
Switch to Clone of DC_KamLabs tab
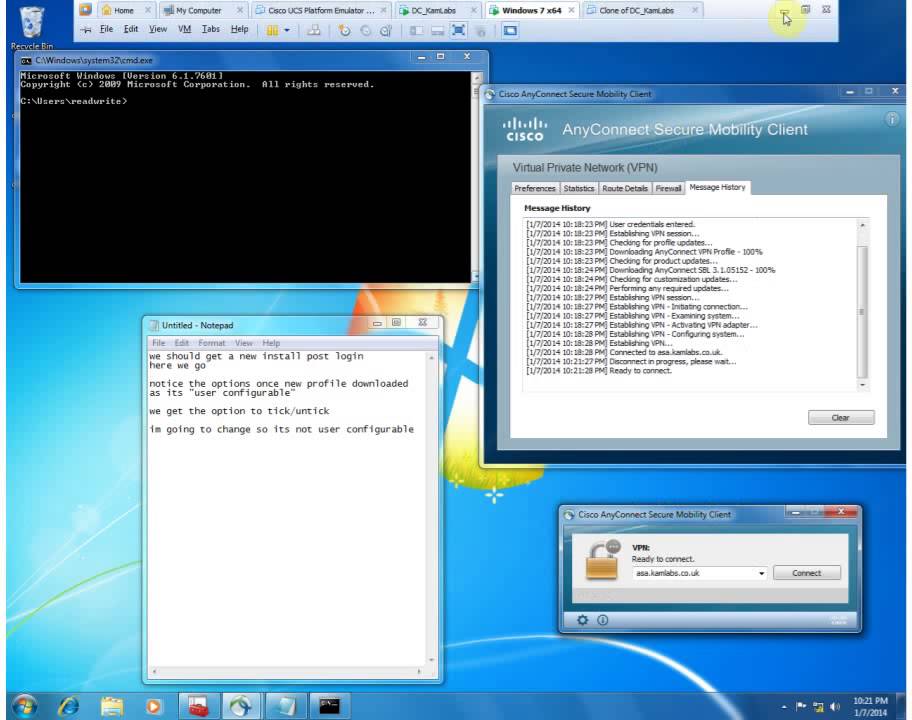click(637, 10)
